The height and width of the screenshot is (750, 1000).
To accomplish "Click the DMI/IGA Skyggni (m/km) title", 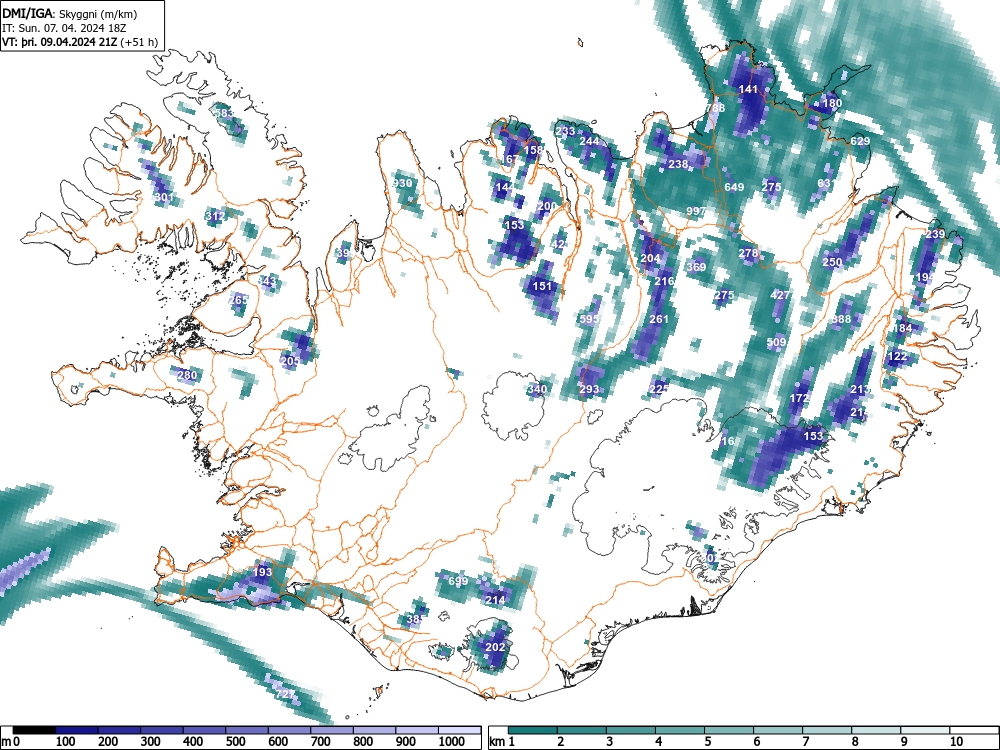I will pos(70,14).
